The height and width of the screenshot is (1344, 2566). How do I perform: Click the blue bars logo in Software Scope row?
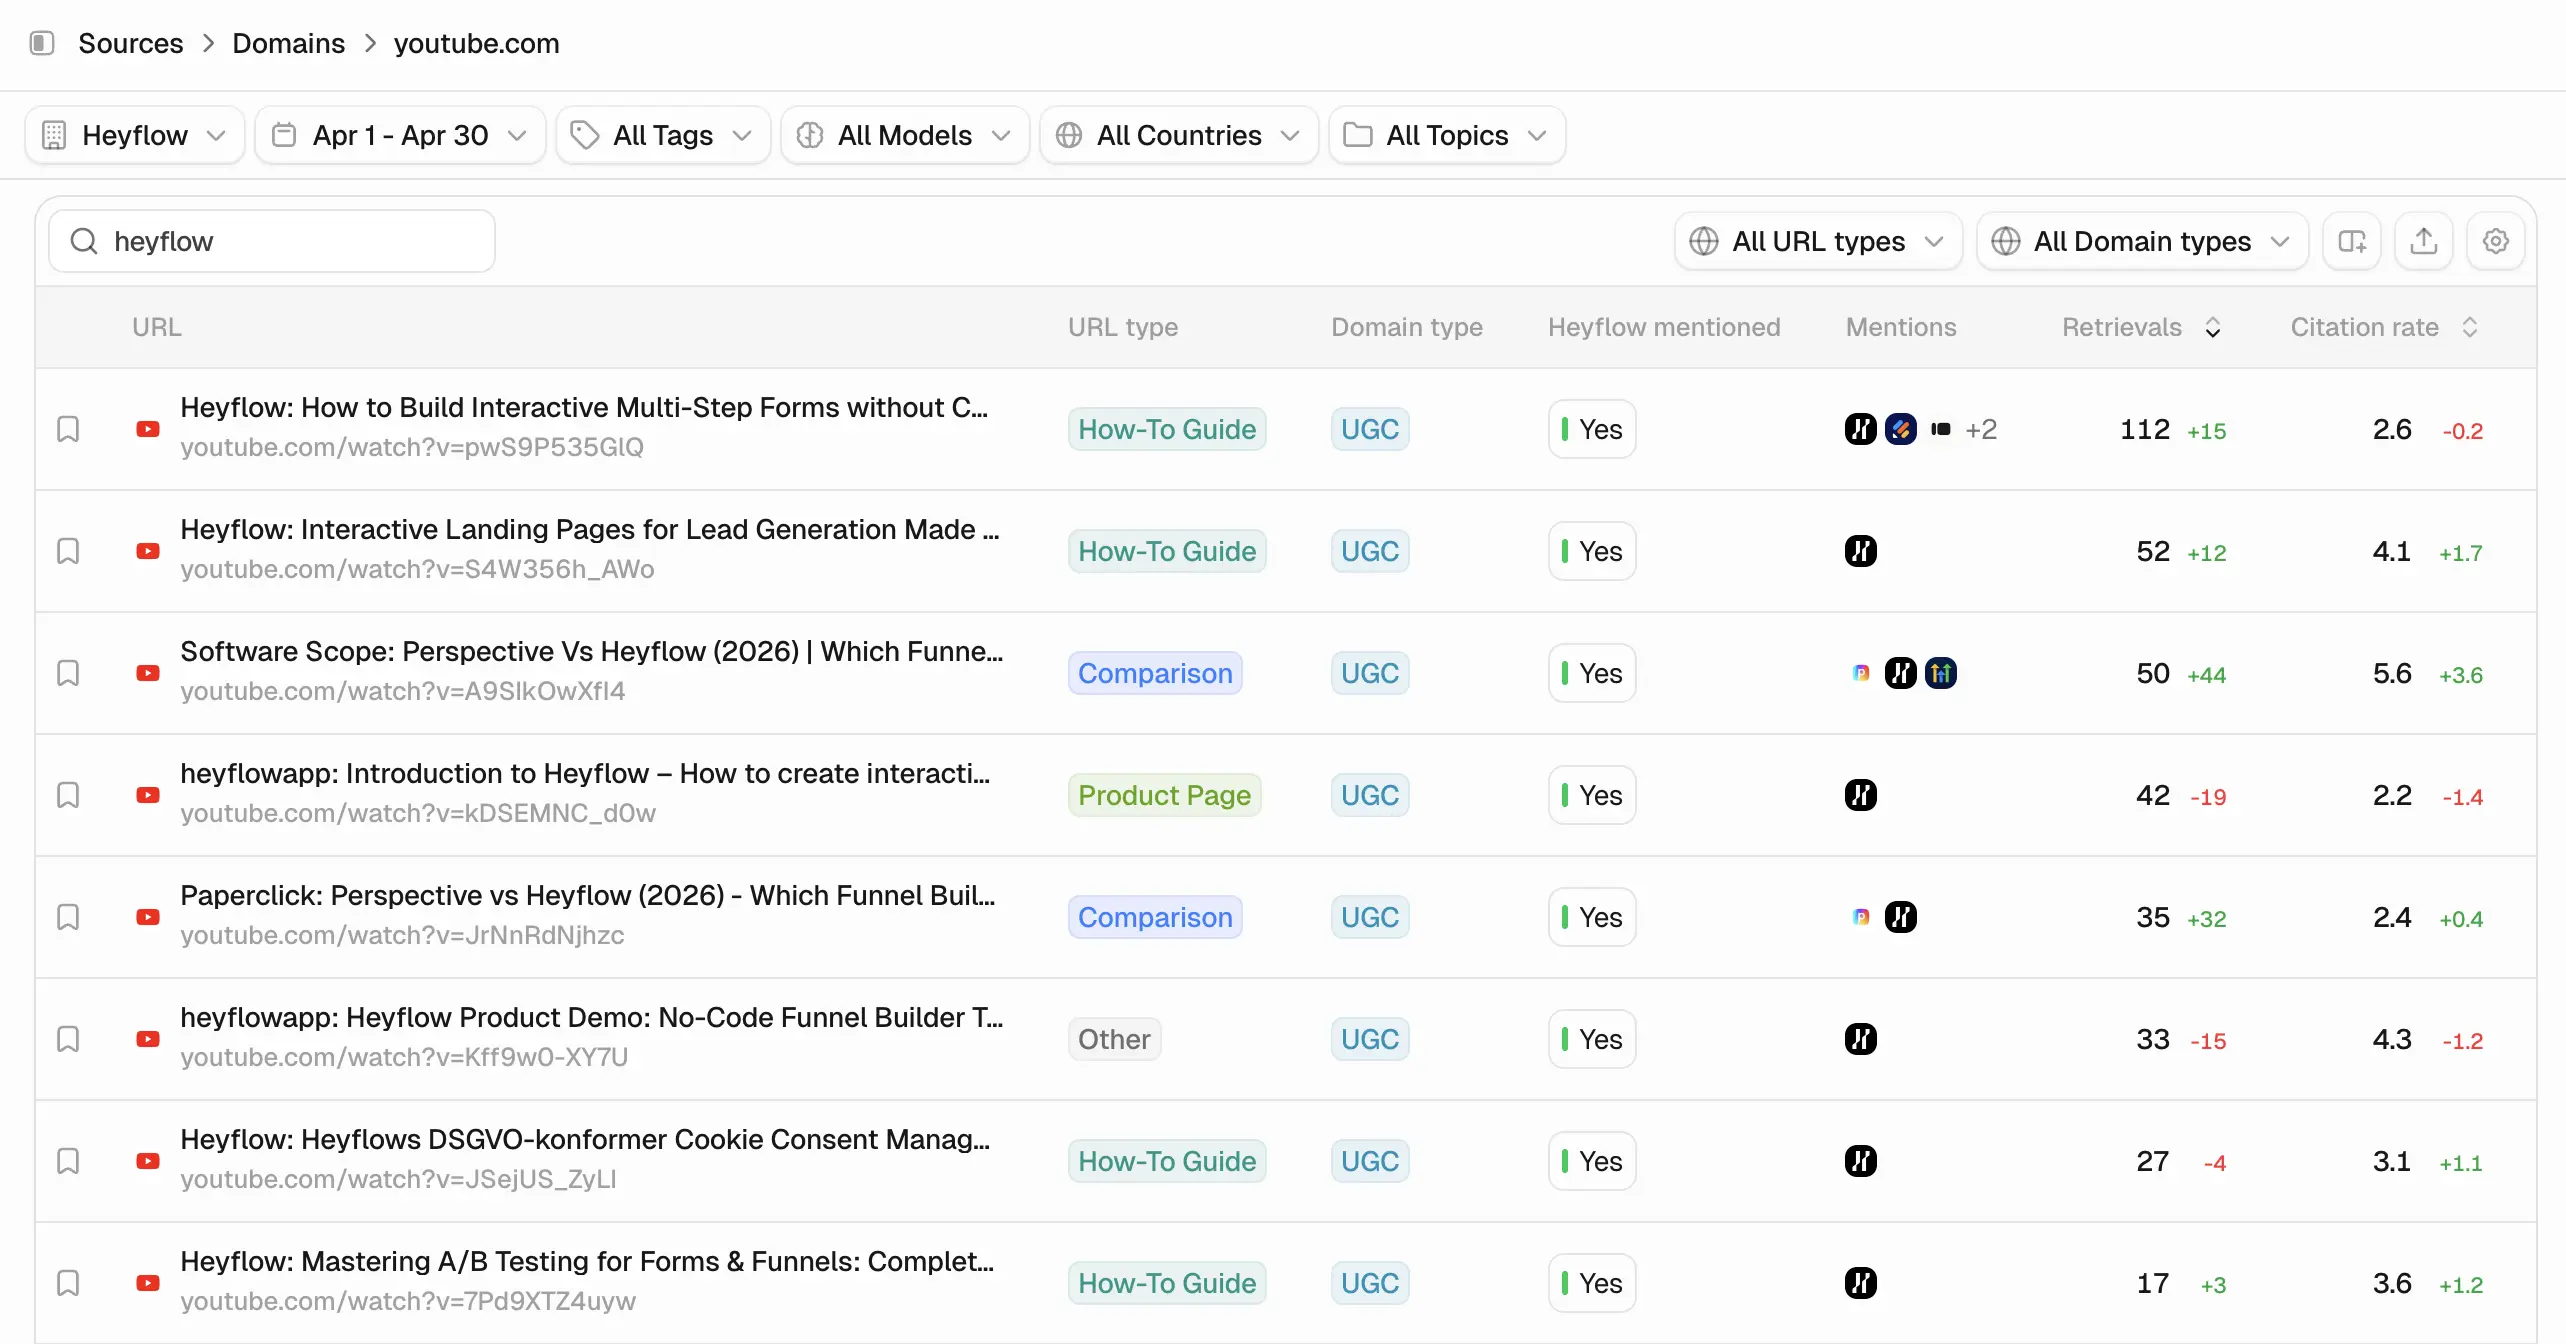click(1941, 673)
